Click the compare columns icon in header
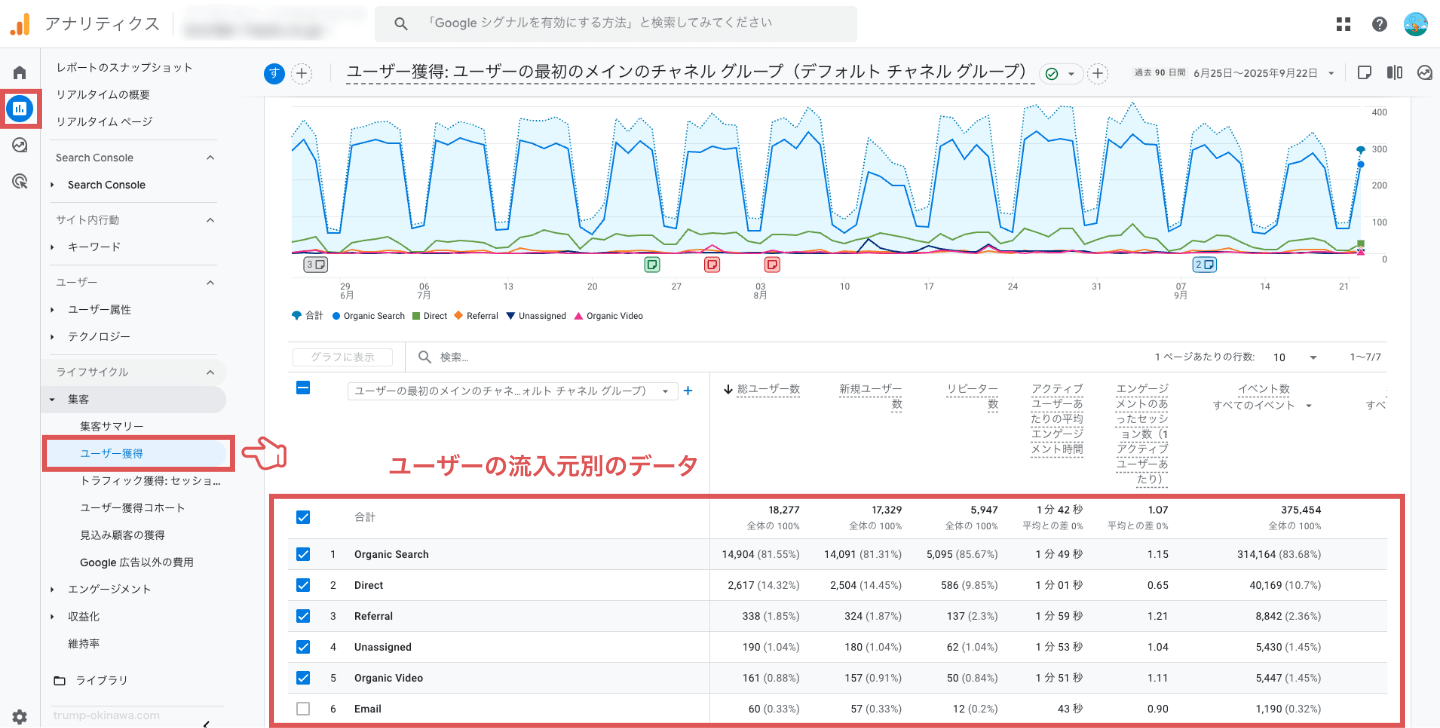Viewport: 1440px width, 728px height. click(1394, 72)
